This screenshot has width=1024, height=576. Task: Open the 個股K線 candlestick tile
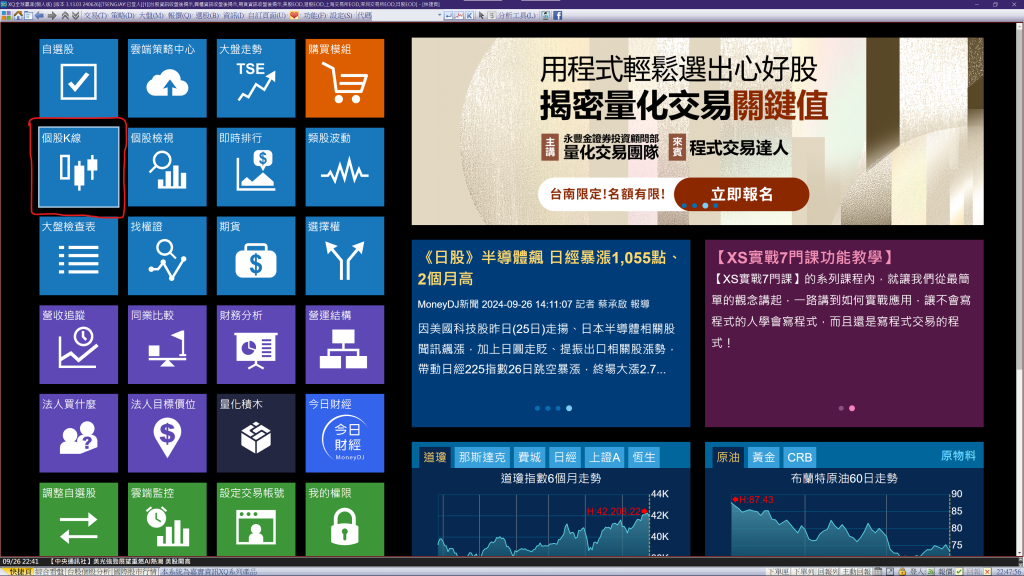pos(78,167)
